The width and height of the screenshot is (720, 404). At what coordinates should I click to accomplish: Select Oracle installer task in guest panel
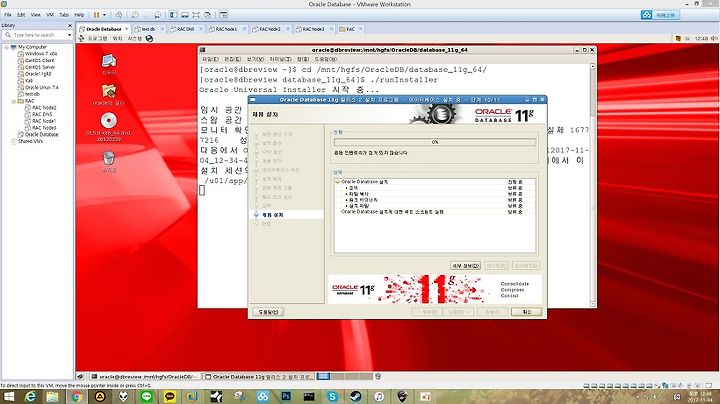coord(259,376)
